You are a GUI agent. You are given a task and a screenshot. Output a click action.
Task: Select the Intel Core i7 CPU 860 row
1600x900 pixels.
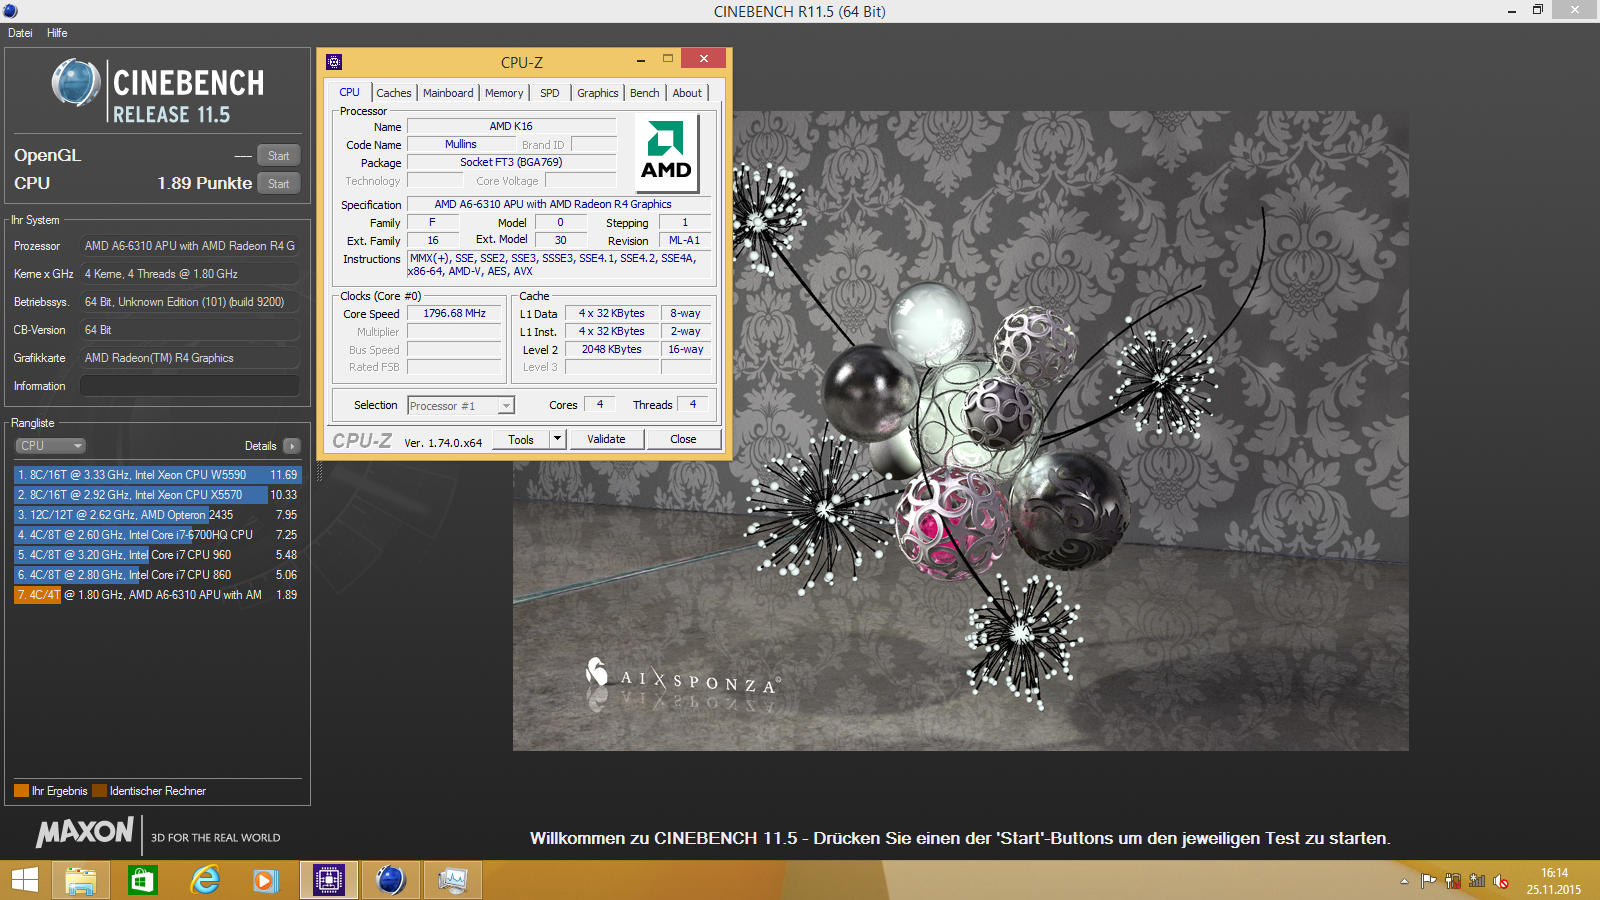coord(157,575)
